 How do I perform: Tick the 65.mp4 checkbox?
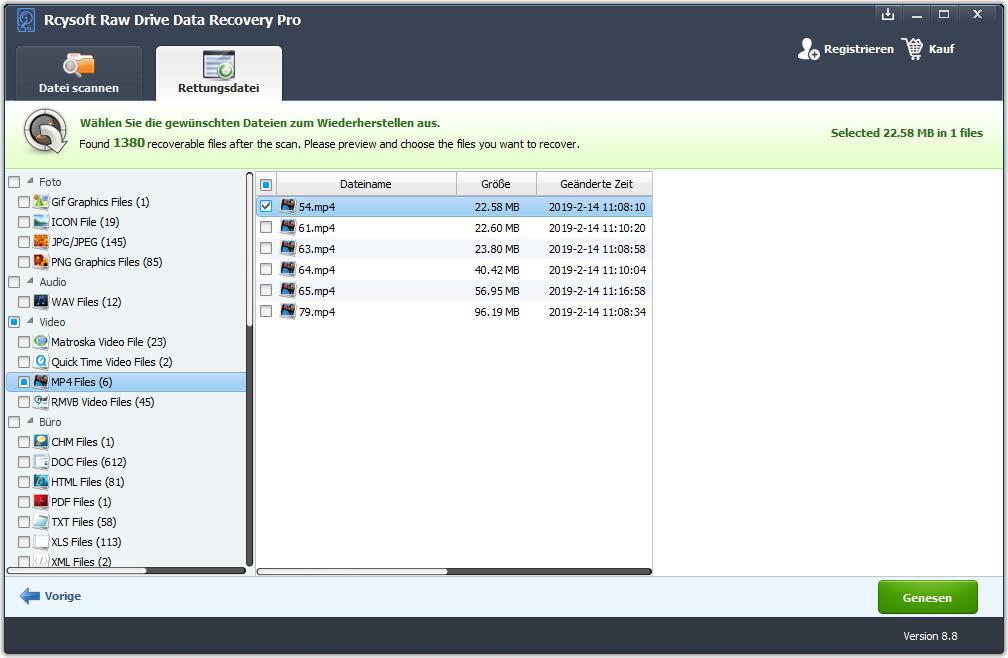click(x=266, y=290)
